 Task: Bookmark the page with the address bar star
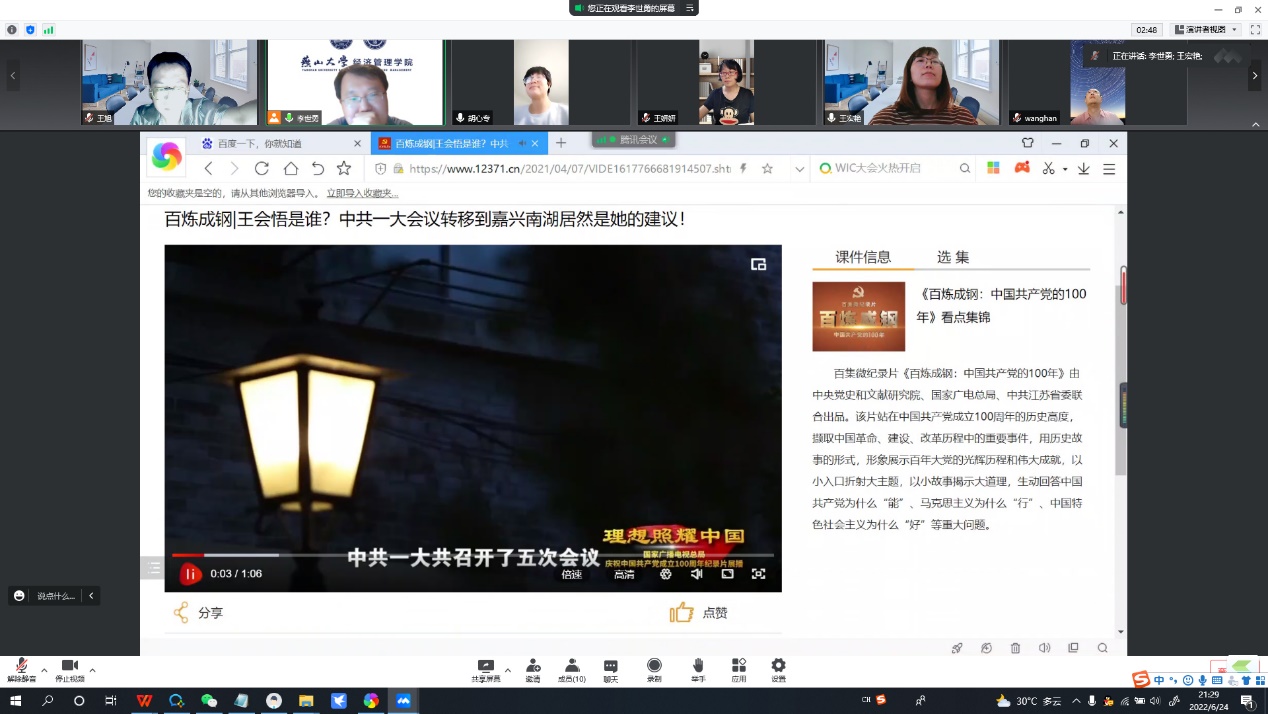pos(767,169)
